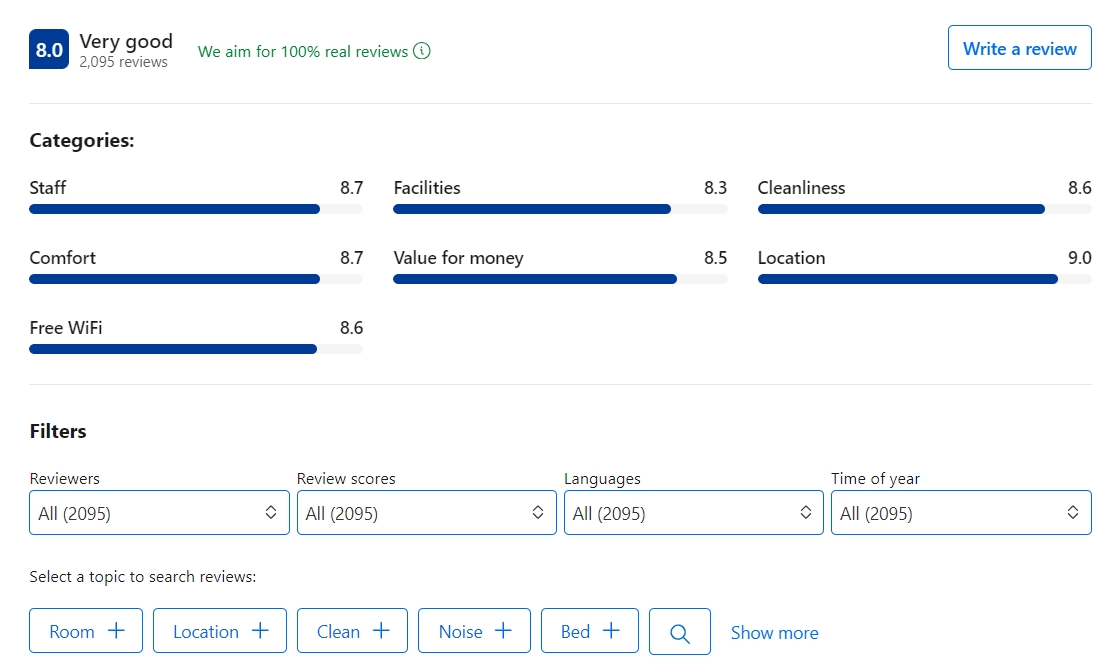Screen dimensions: 1114x664
Task: Click the magnifier search topic icon button
Action: click(x=680, y=632)
